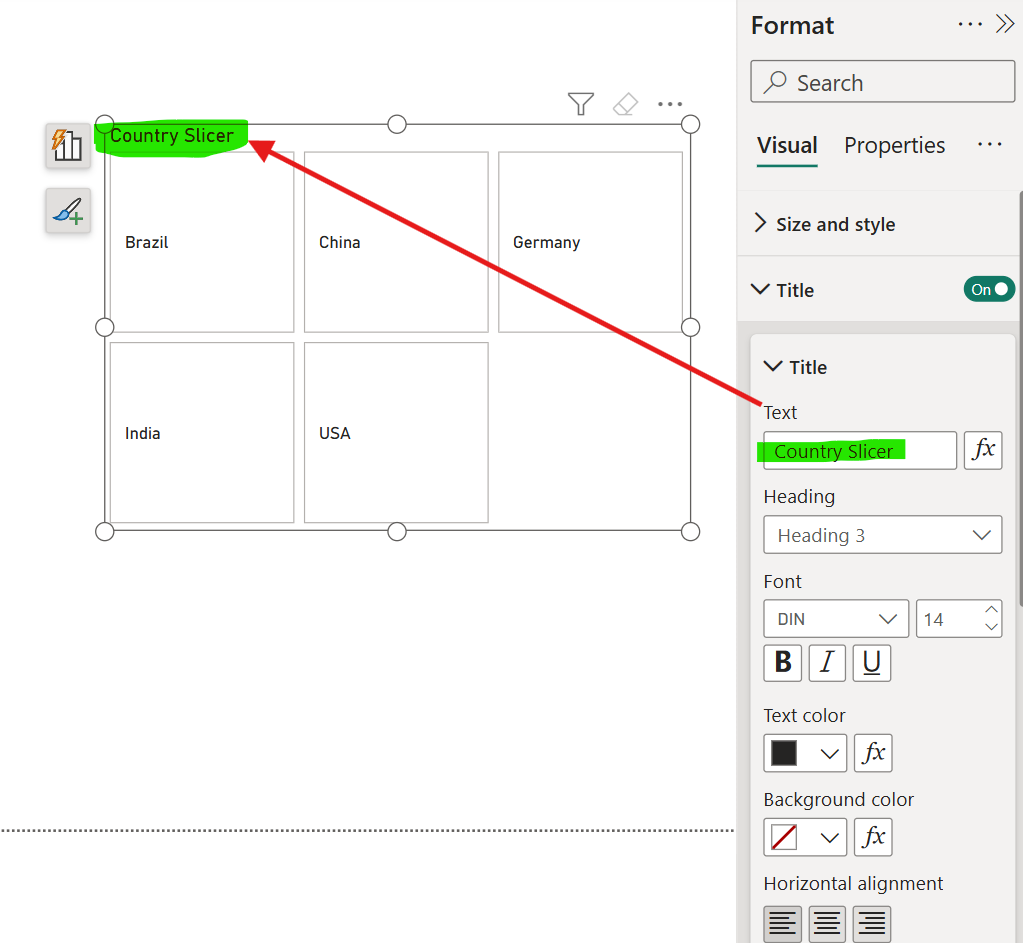Click the fx button next to the Text field
1023x943 pixels.
click(983, 450)
